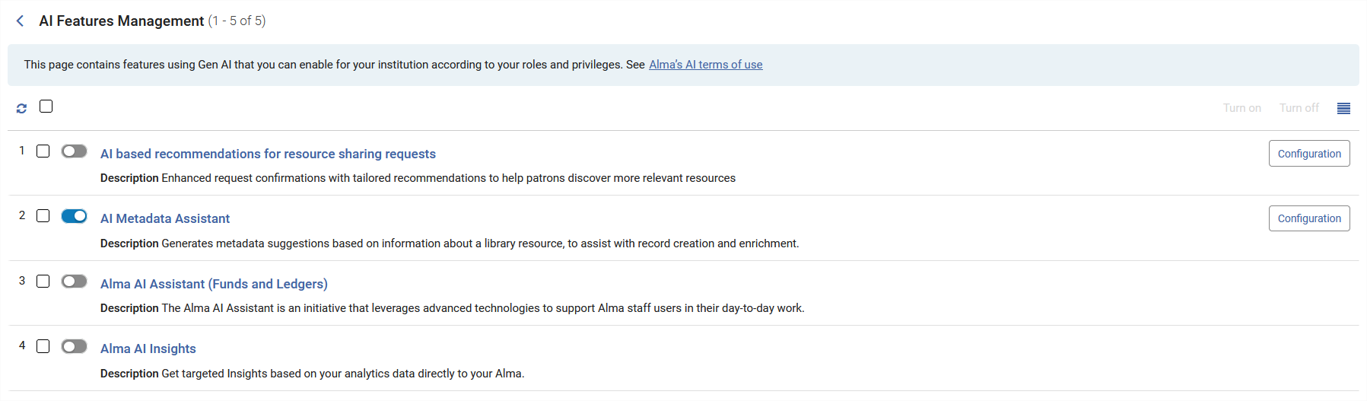
Task: Click the Turn off bulk action
Action: click(1299, 108)
